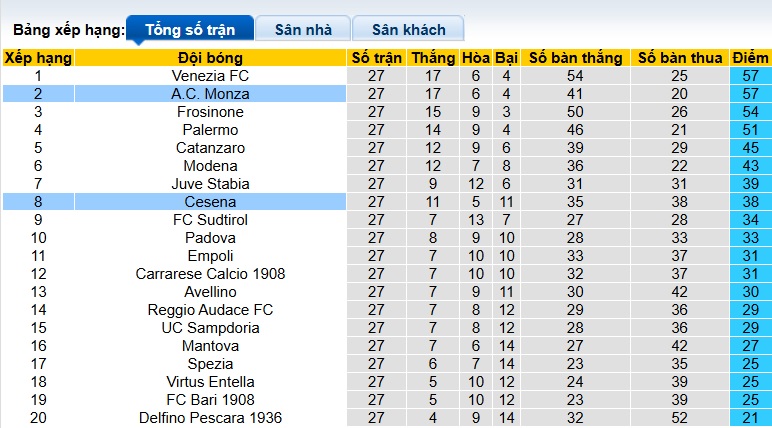This screenshot has width=772, height=428.
Task: Click the Số bàn thua header
Action: click(680, 58)
